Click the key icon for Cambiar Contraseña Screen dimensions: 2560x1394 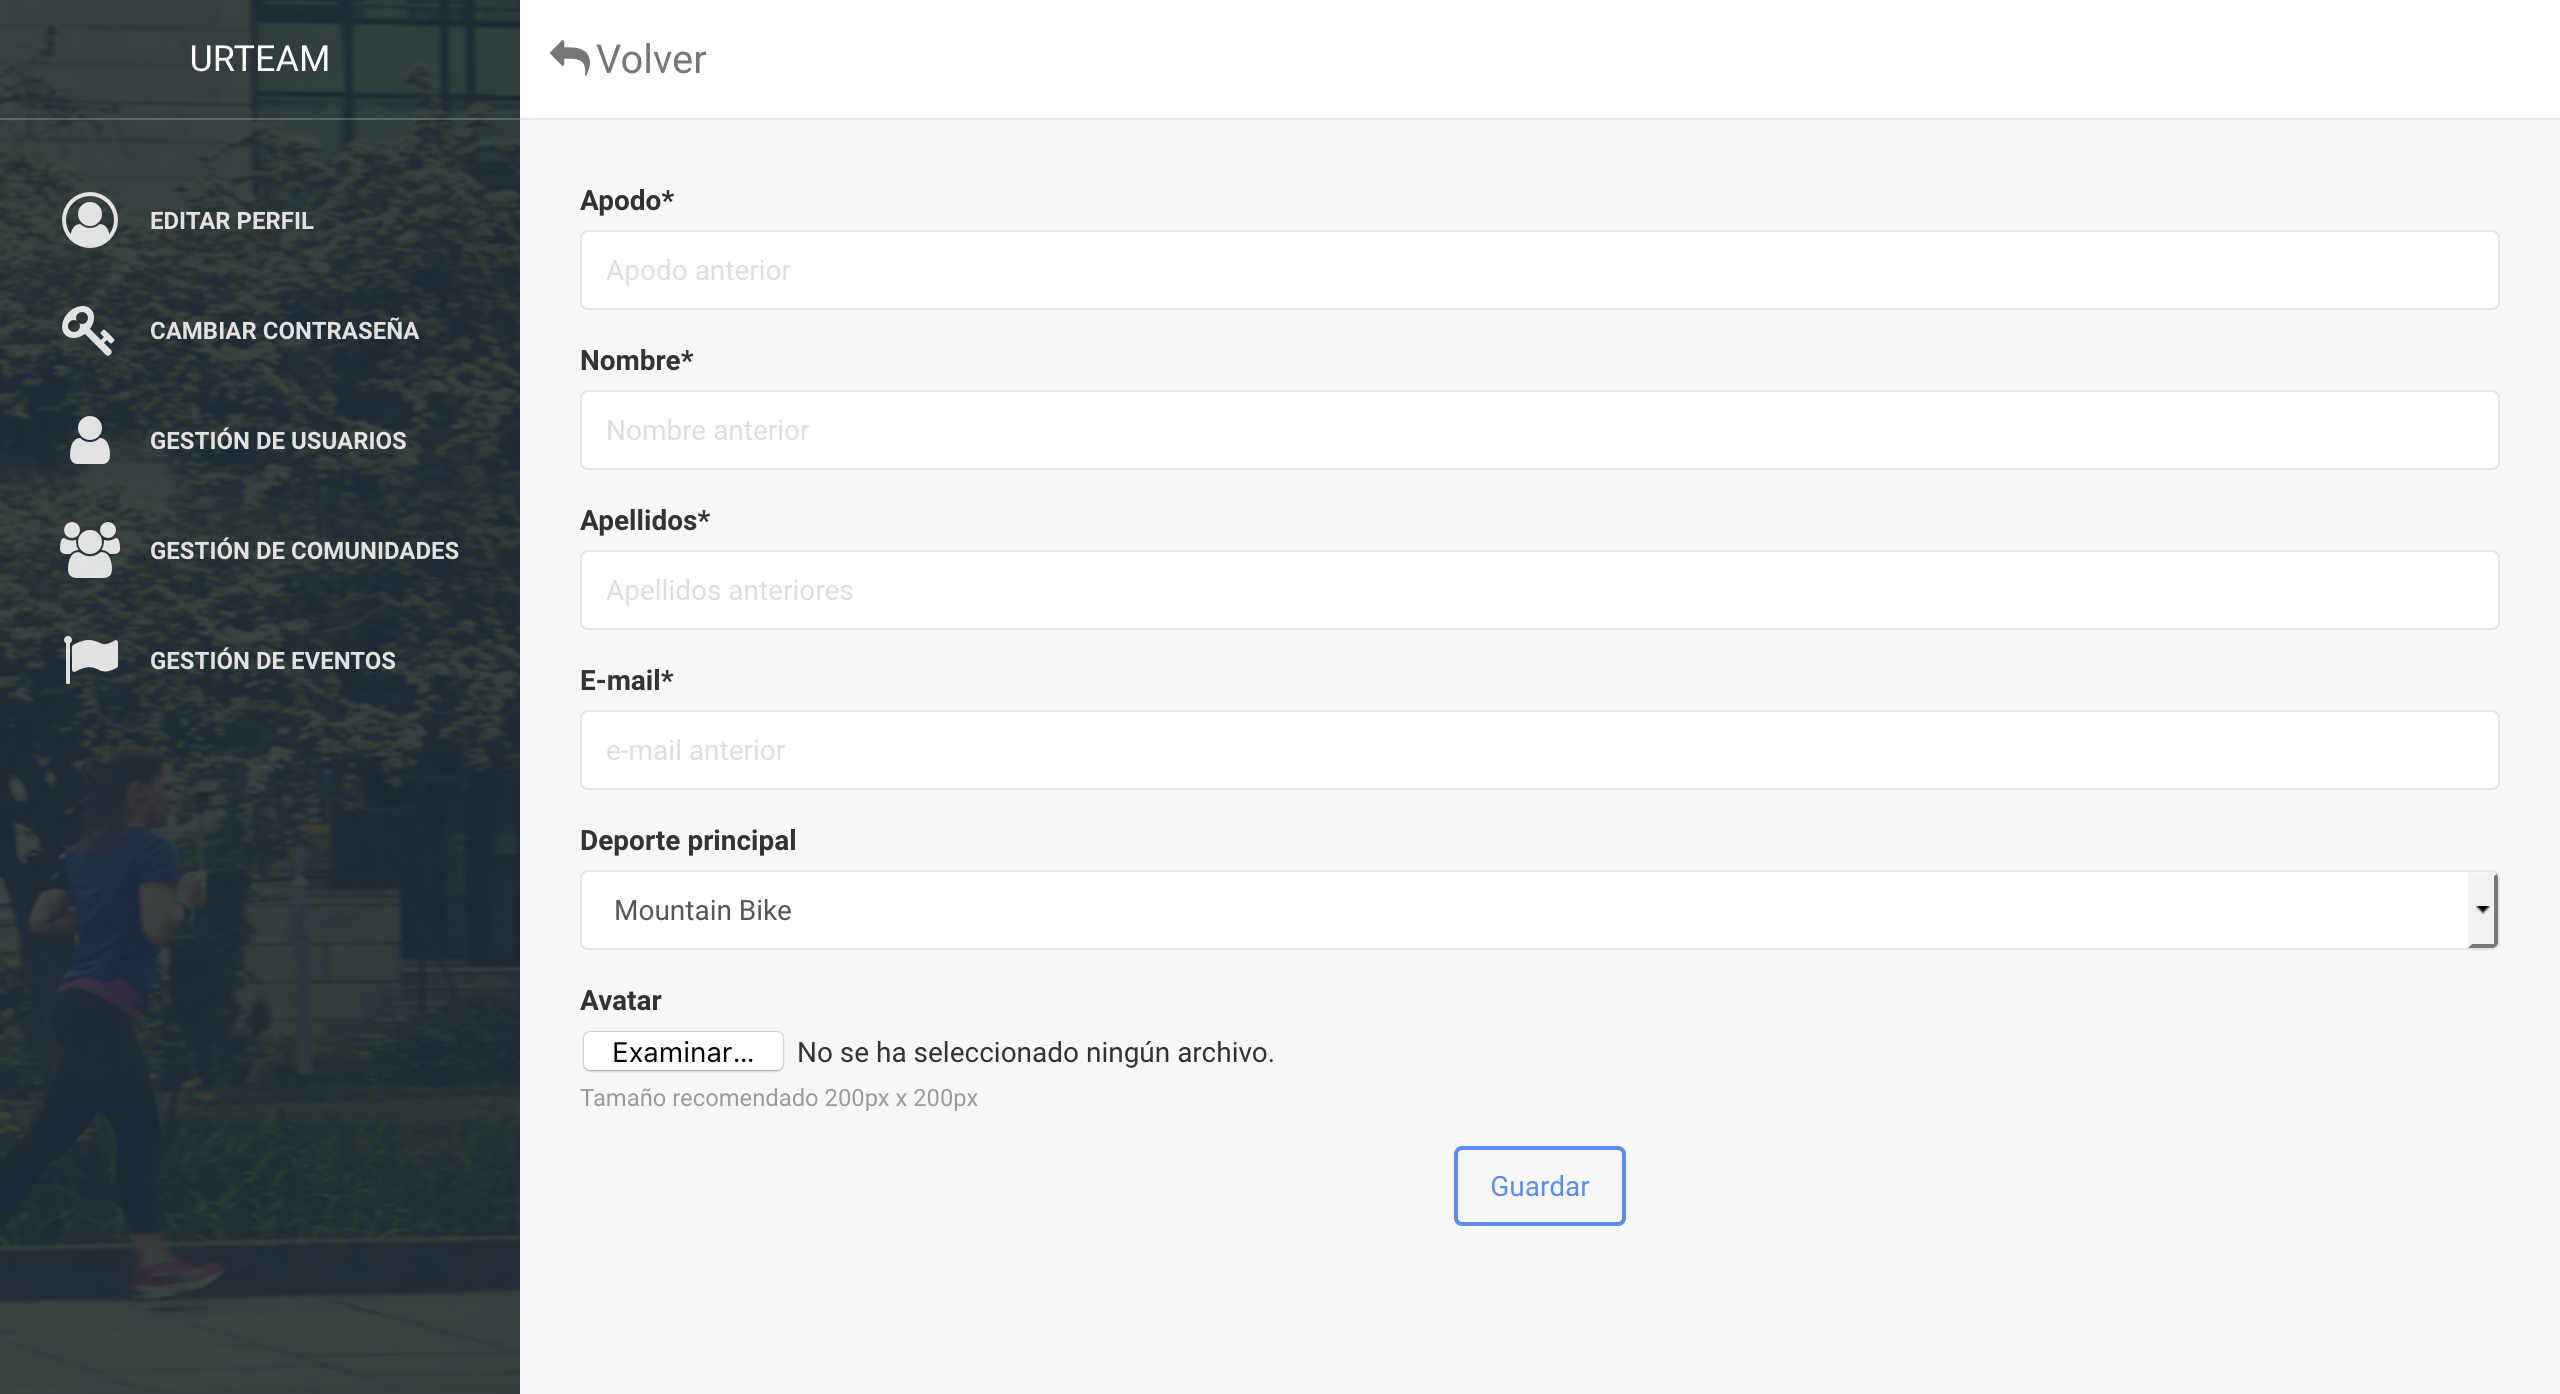point(88,330)
